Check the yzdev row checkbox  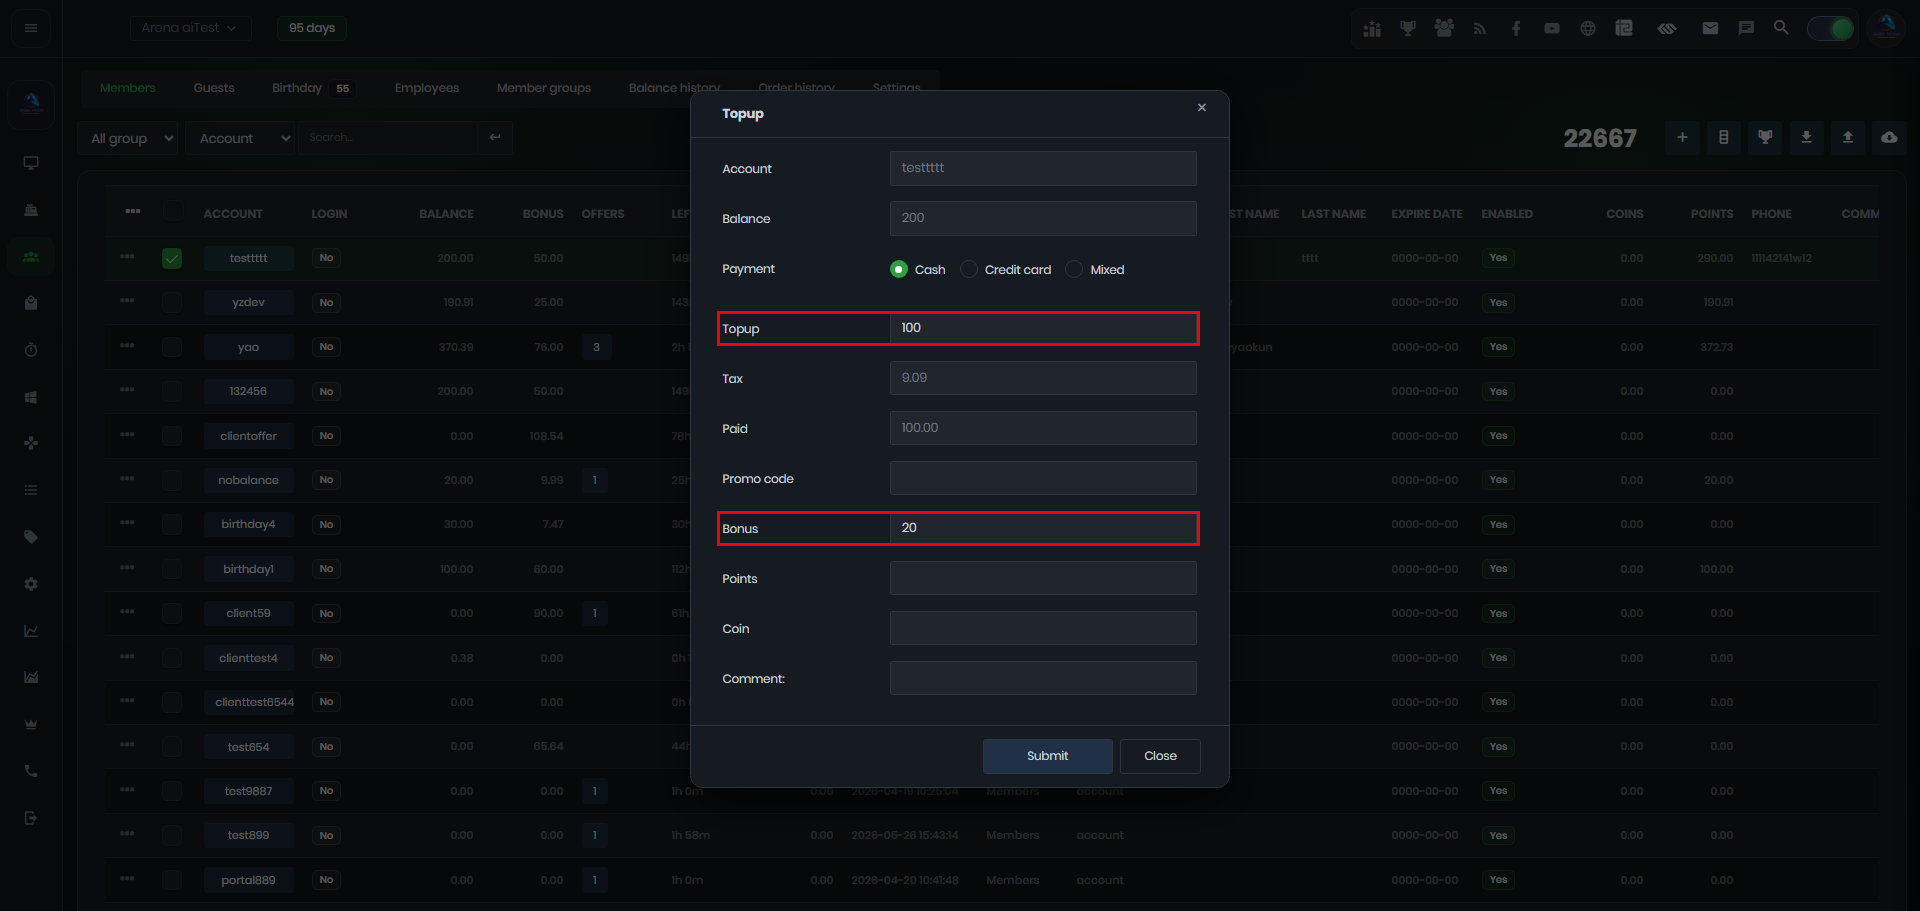pyautogui.click(x=172, y=302)
